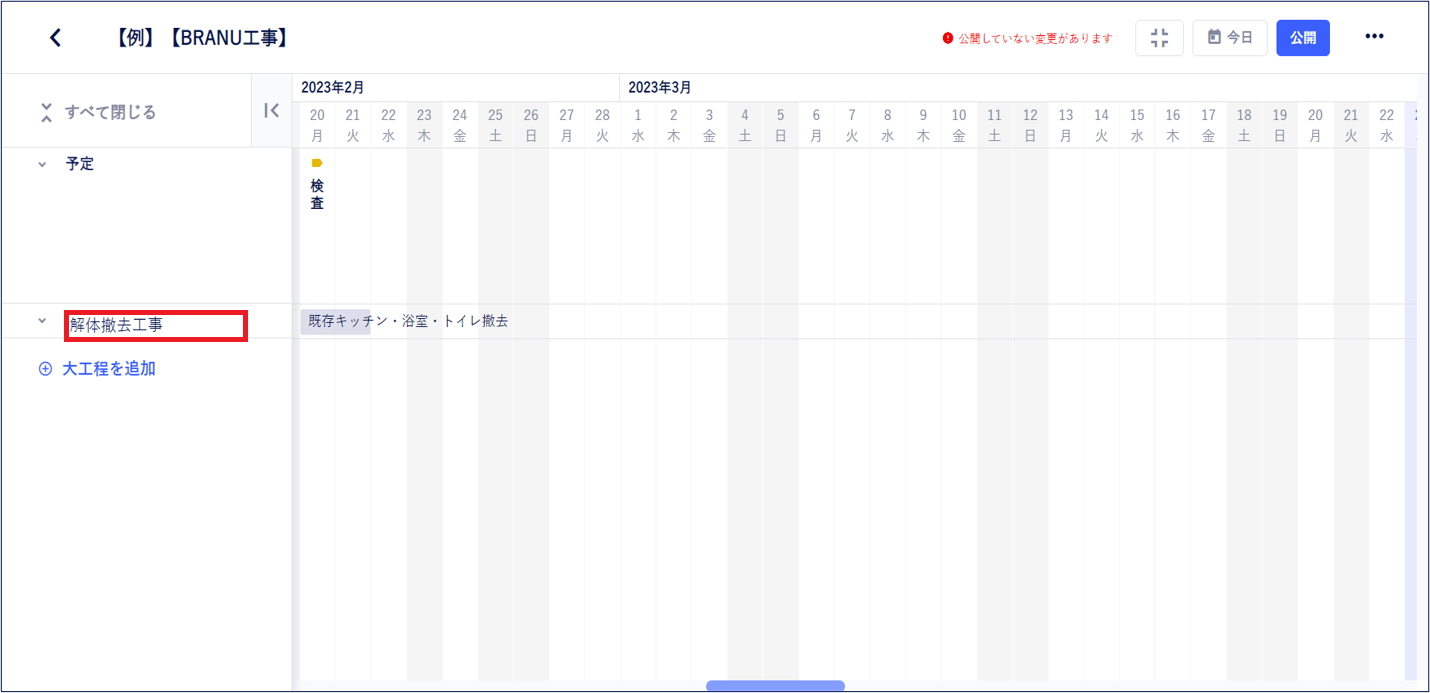Select date column 22 水 in March
Viewport: 1430px width, 693px height.
1387,125
